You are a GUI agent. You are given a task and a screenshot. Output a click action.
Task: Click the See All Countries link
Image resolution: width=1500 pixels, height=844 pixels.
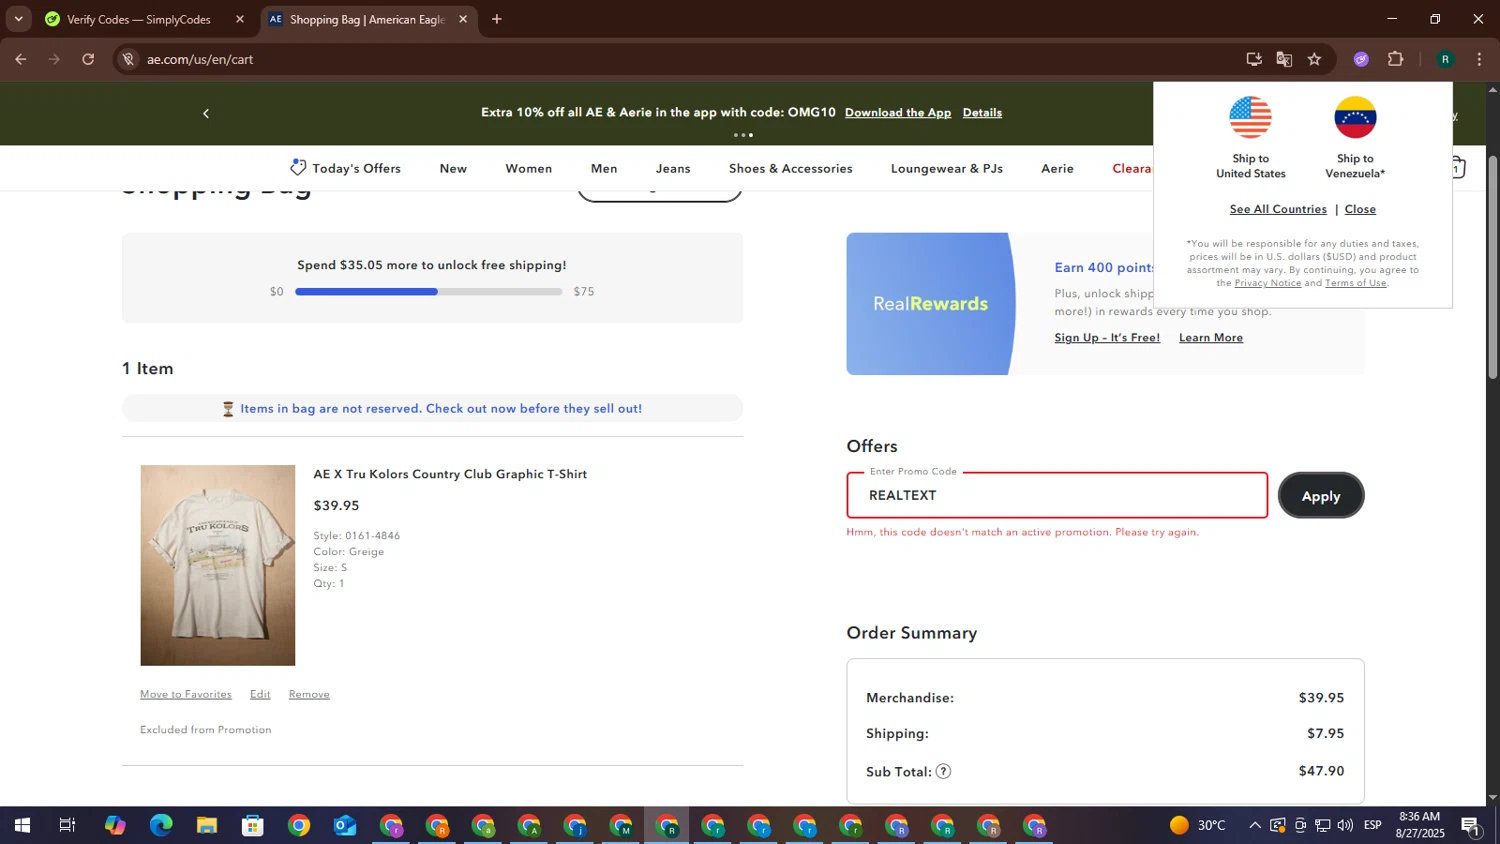coord(1278,209)
